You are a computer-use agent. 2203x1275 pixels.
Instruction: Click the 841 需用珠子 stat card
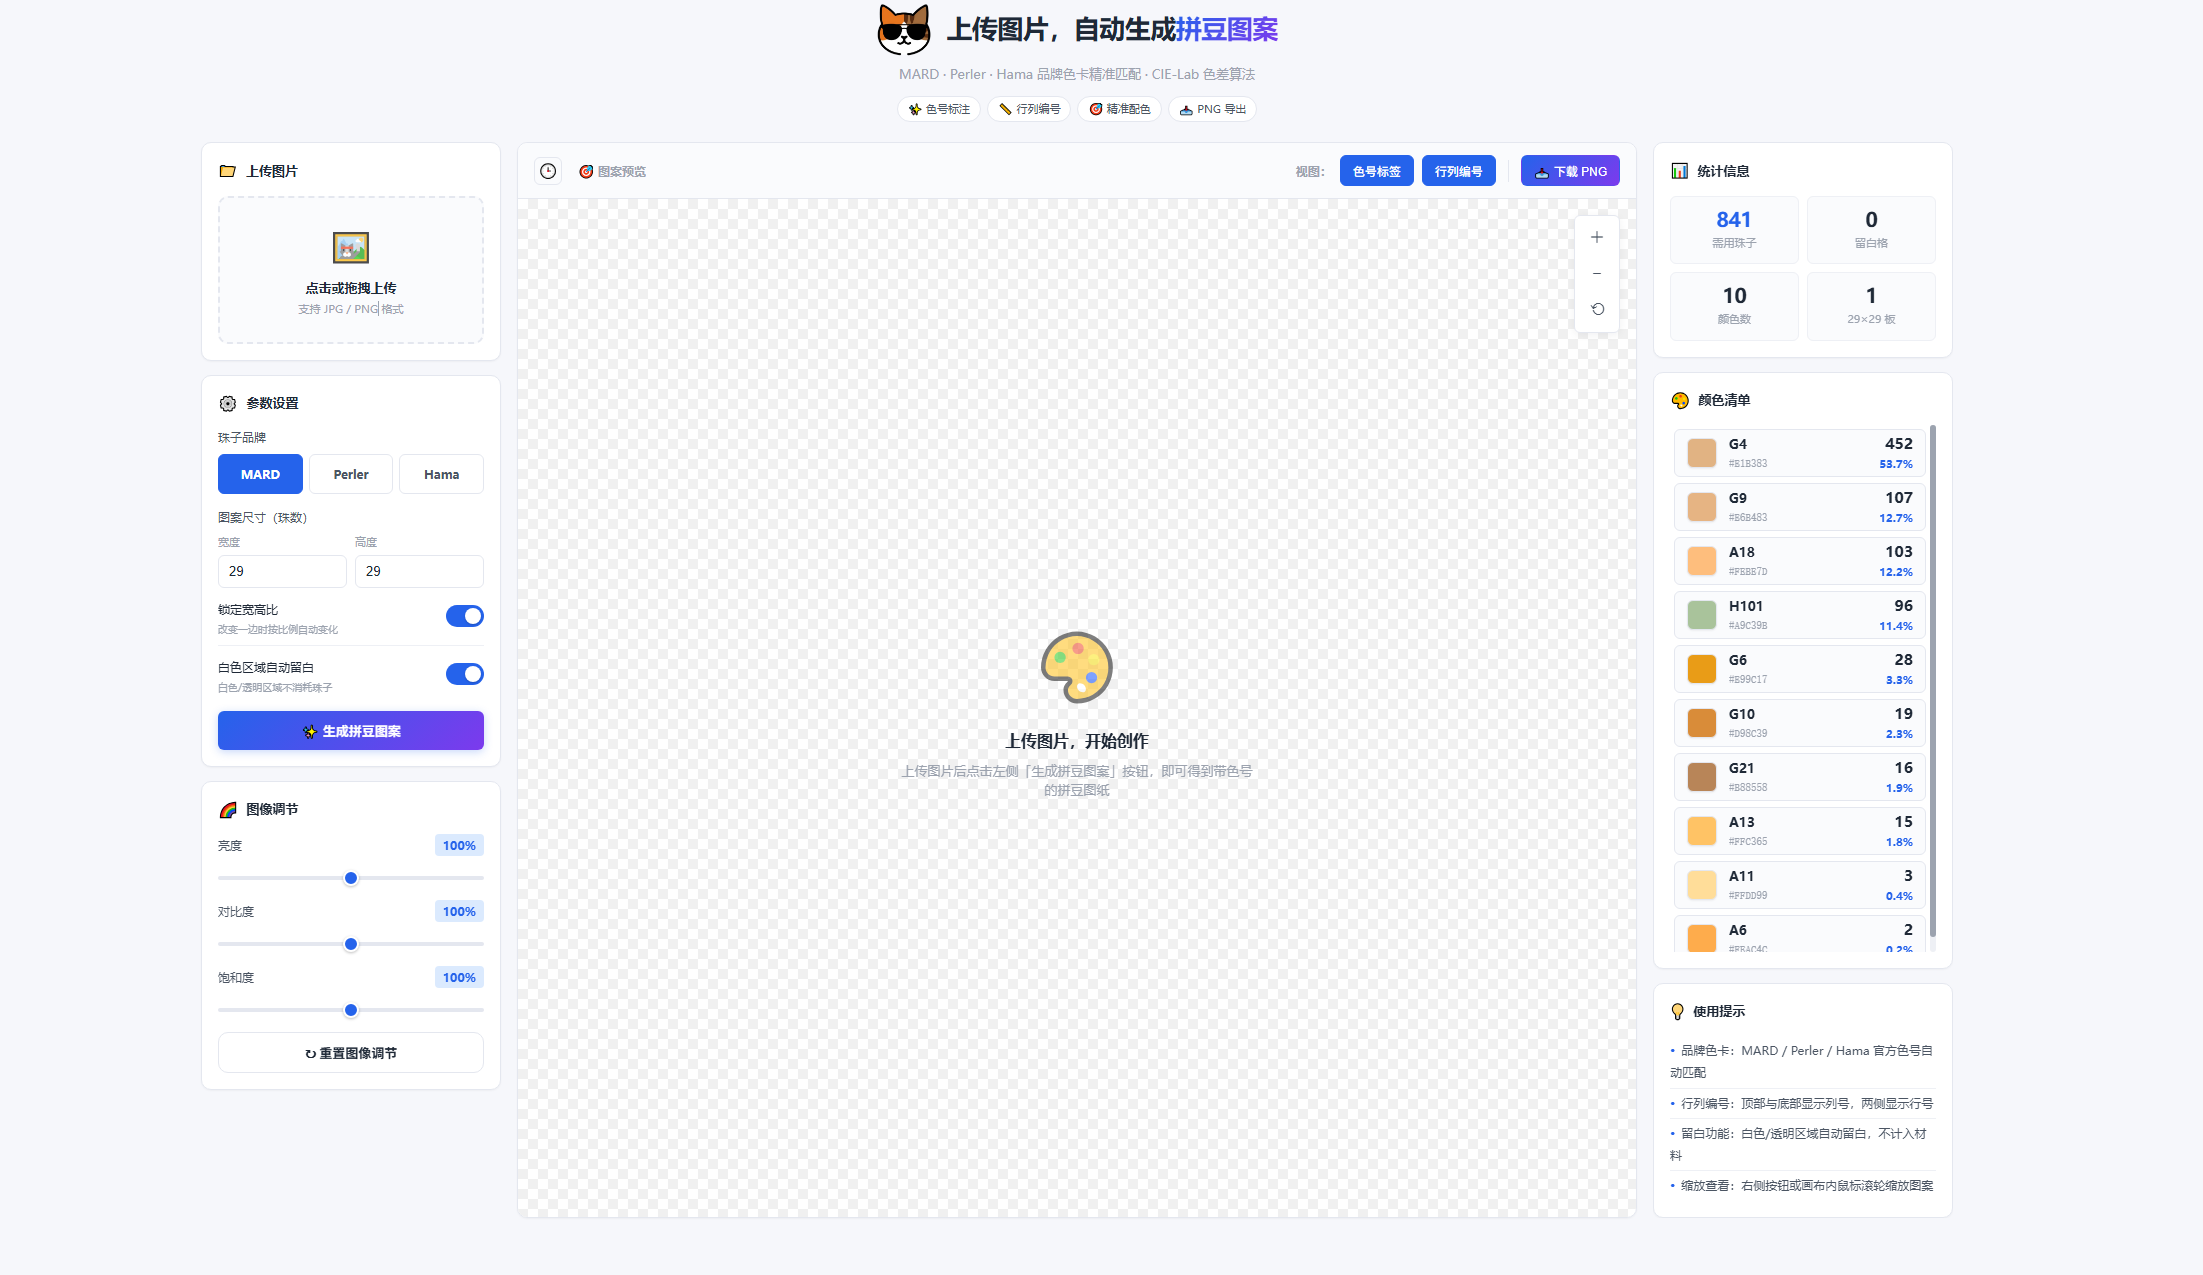[x=1734, y=230]
